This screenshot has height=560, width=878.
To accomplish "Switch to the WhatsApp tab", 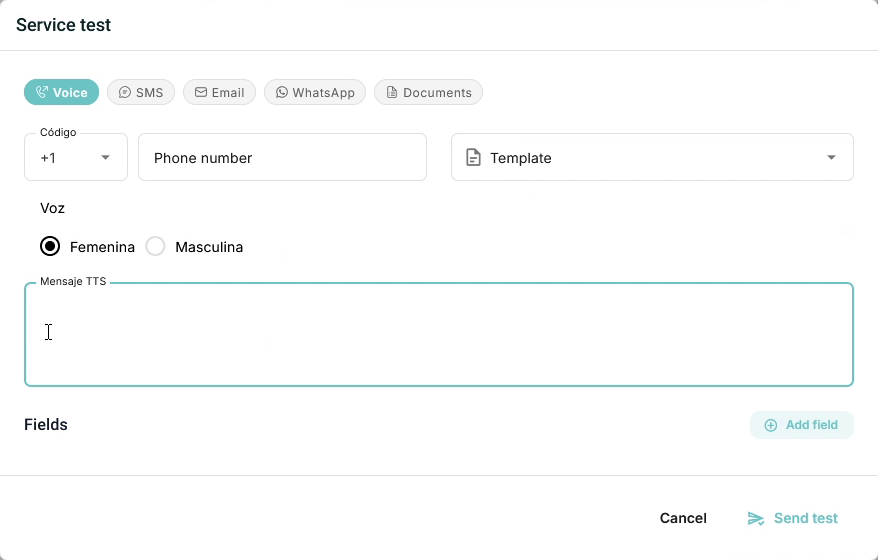I will pos(315,92).
